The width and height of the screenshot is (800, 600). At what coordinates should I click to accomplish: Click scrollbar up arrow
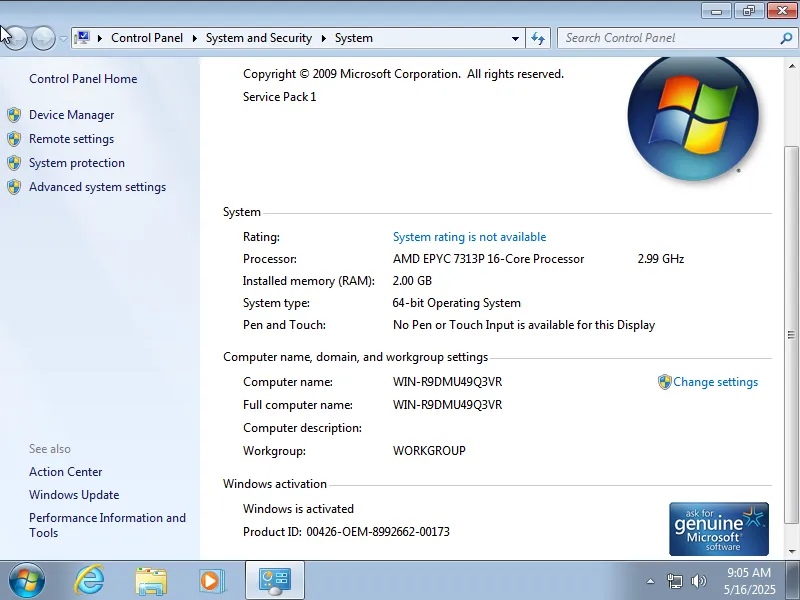[791, 66]
